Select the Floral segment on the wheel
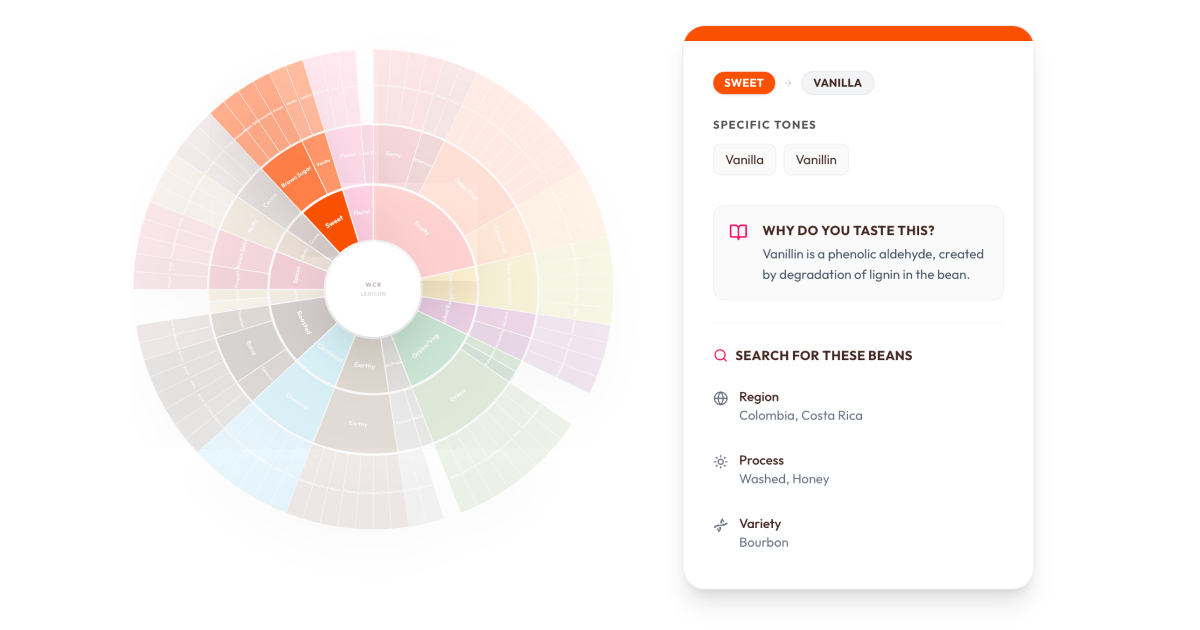 coord(361,211)
